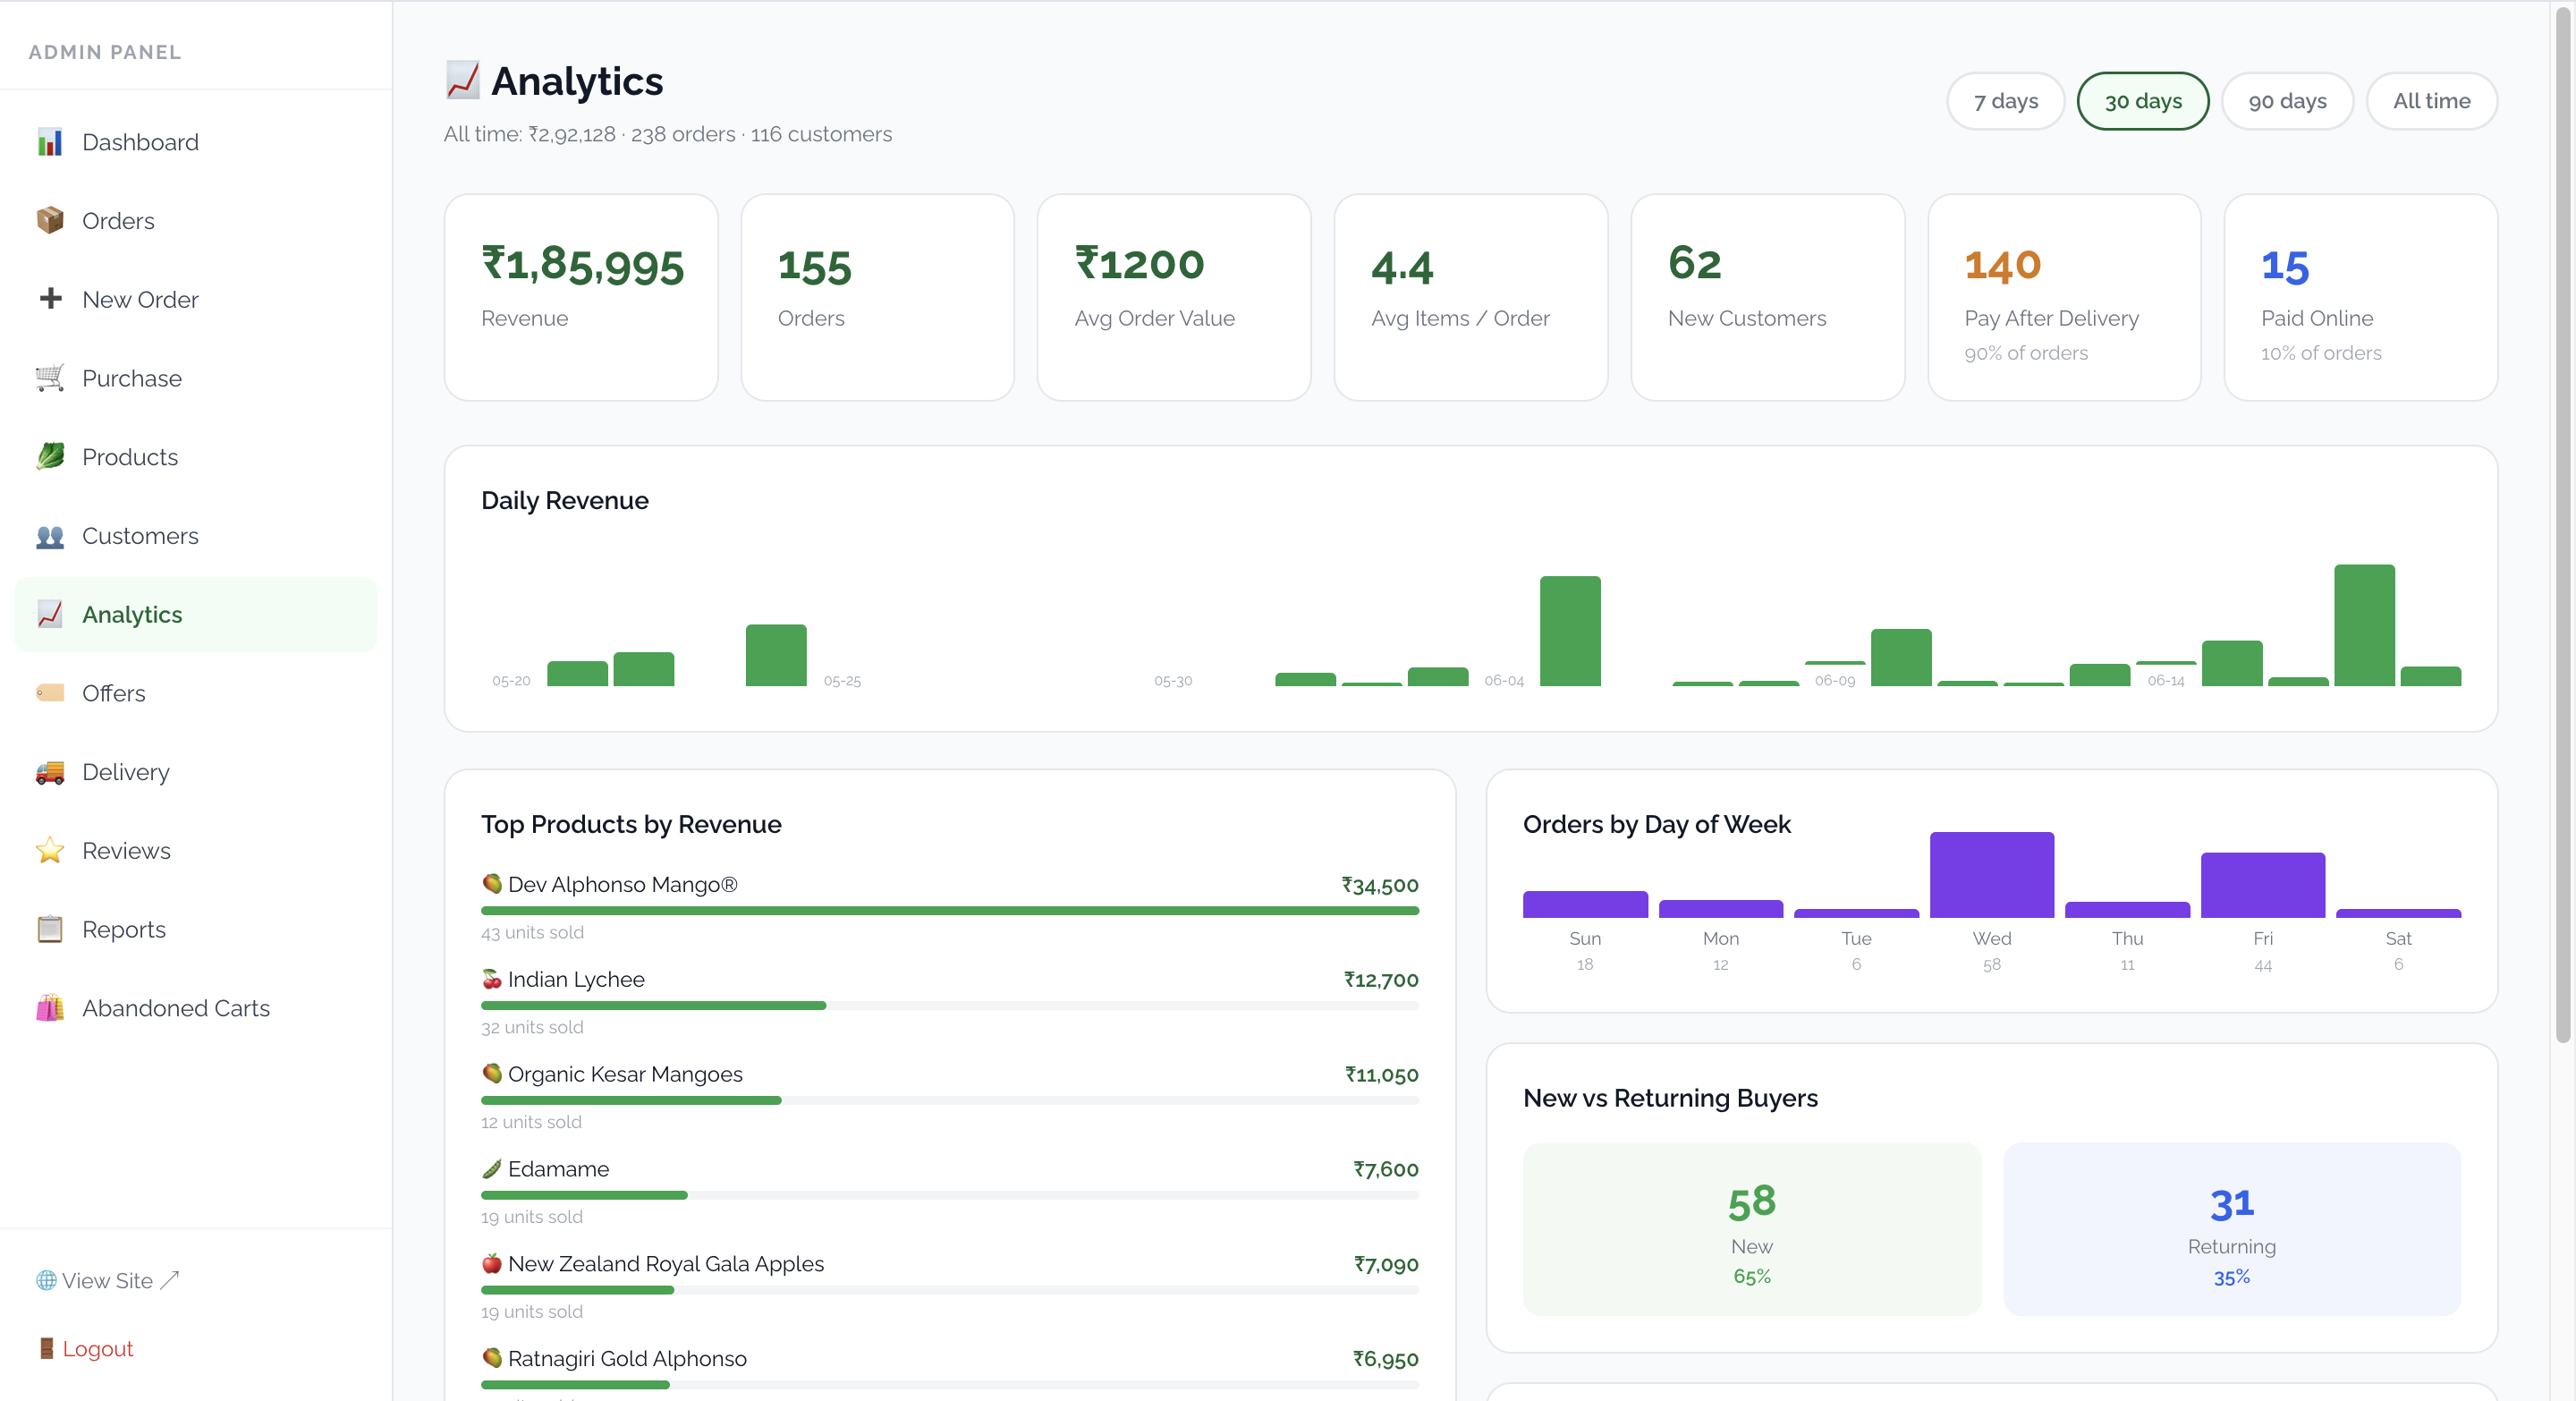
Task: Select the 7 days range filter
Action: point(2005,101)
